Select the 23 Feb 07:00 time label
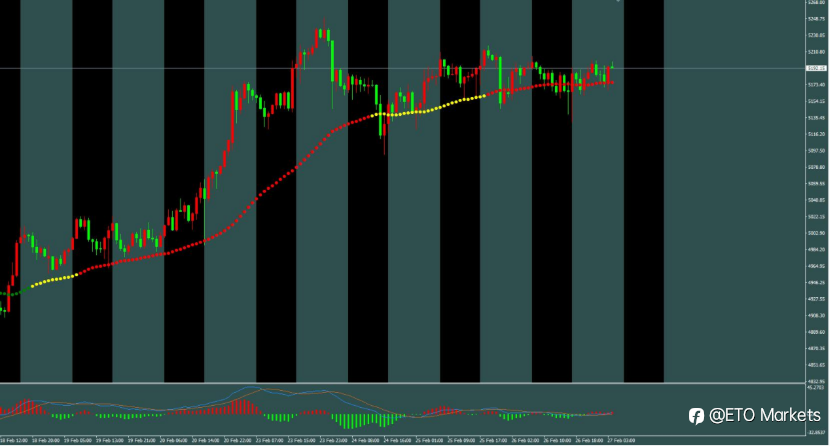 click(269, 441)
